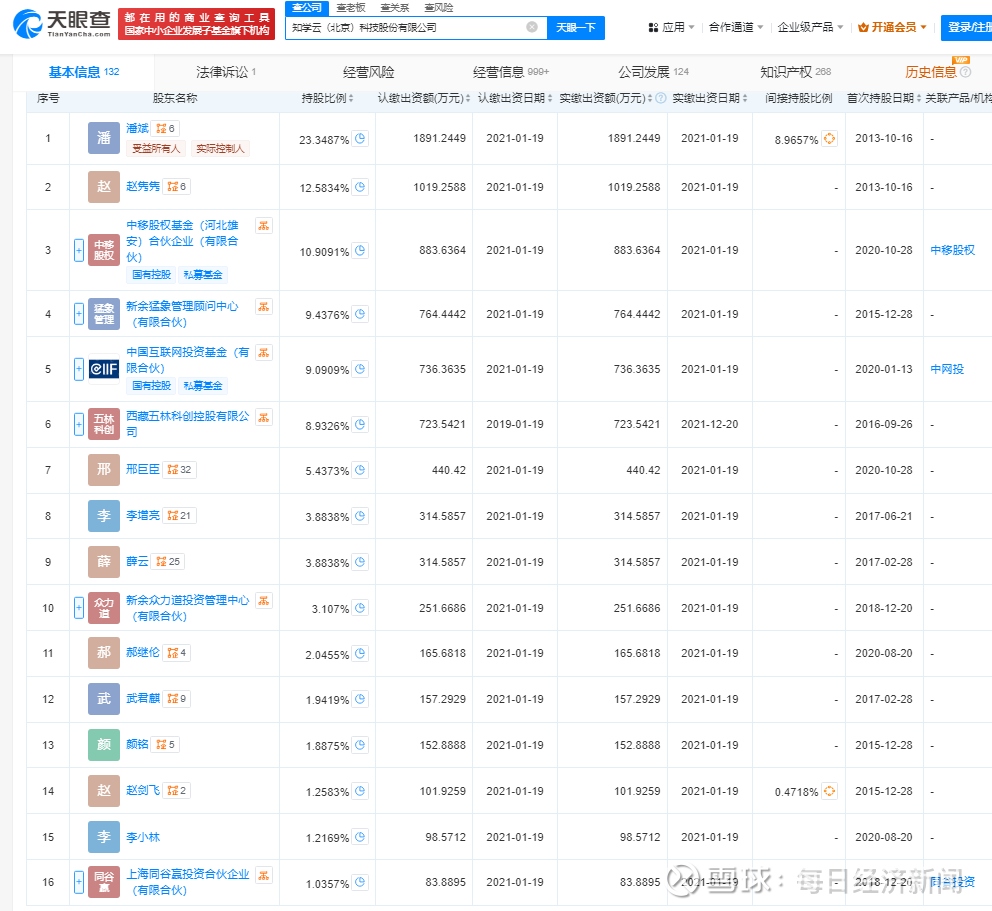
Task: Open the 合作通道 dropdown menu
Action: (736, 27)
